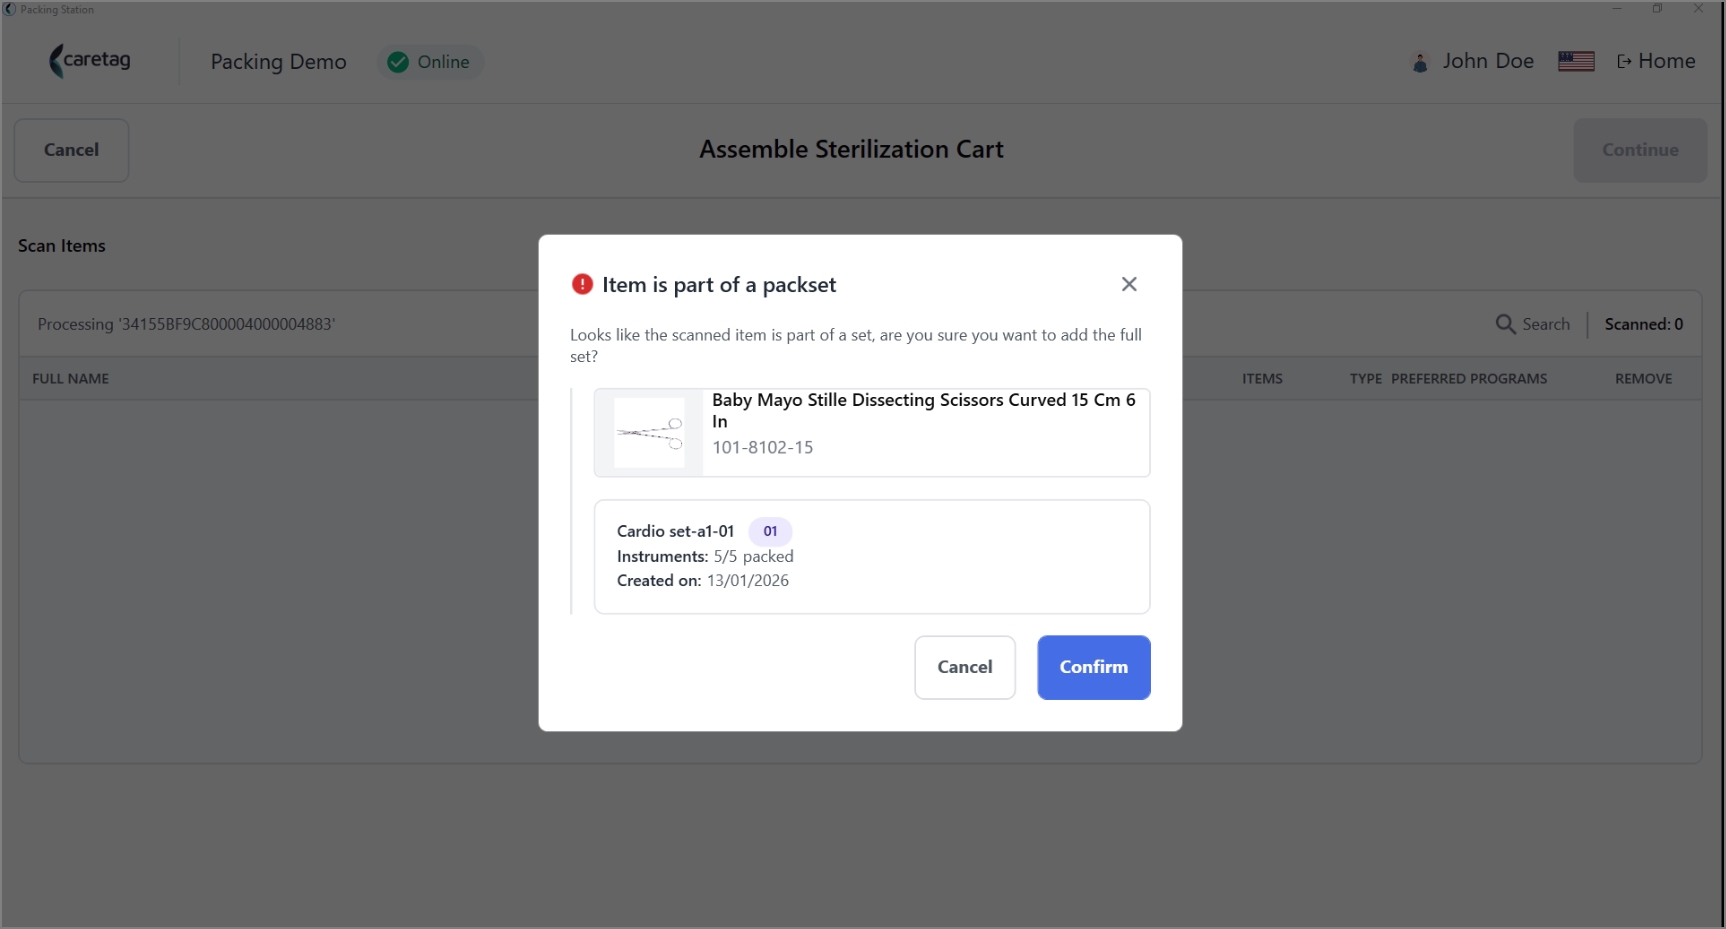
Task: Click the scissors instrument thumbnail image
Action: tap(649, 433)
